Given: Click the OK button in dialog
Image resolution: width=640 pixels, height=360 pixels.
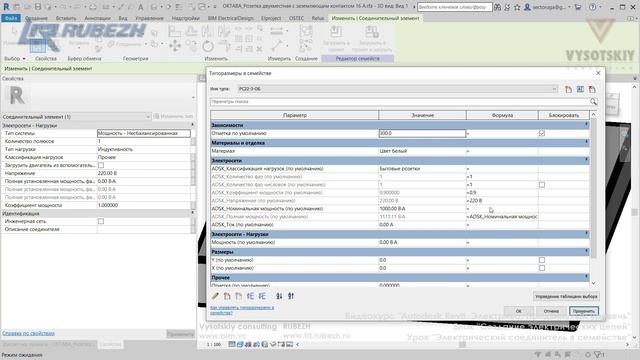Looking at the screenshot, I should click(518, 311).
